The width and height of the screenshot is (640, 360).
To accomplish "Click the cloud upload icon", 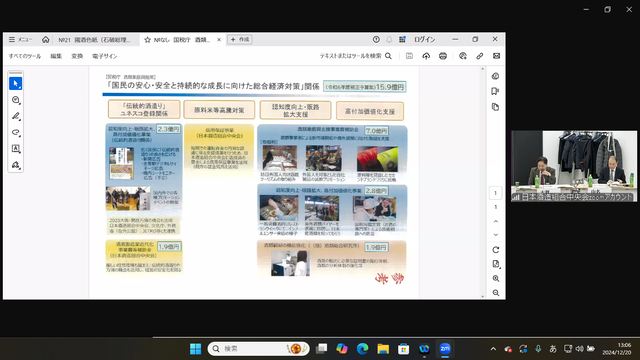I will pyautogui.click(x=426, y=56).
